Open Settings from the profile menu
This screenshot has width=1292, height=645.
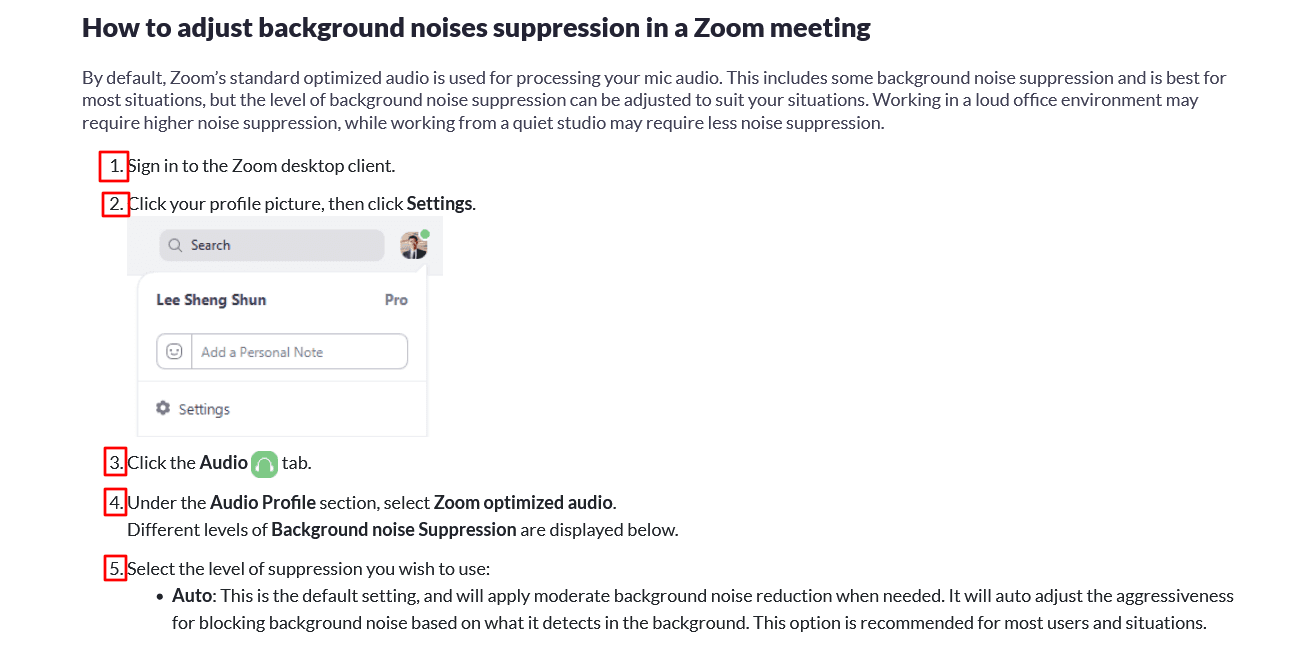tap(204, 409)
